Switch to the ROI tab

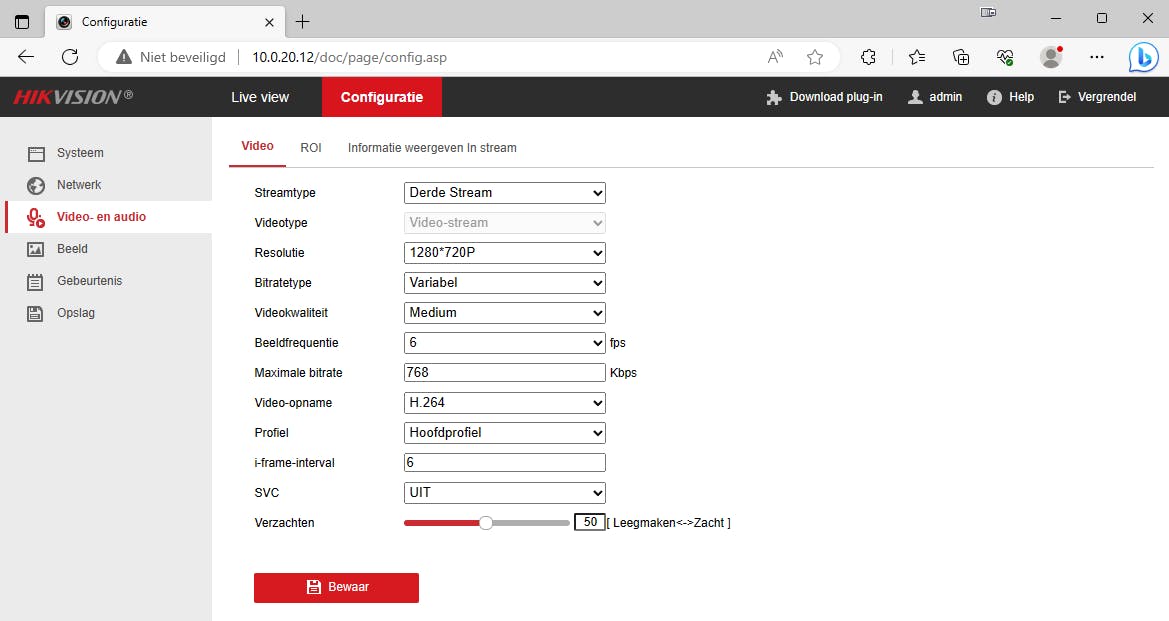(311, 148)
